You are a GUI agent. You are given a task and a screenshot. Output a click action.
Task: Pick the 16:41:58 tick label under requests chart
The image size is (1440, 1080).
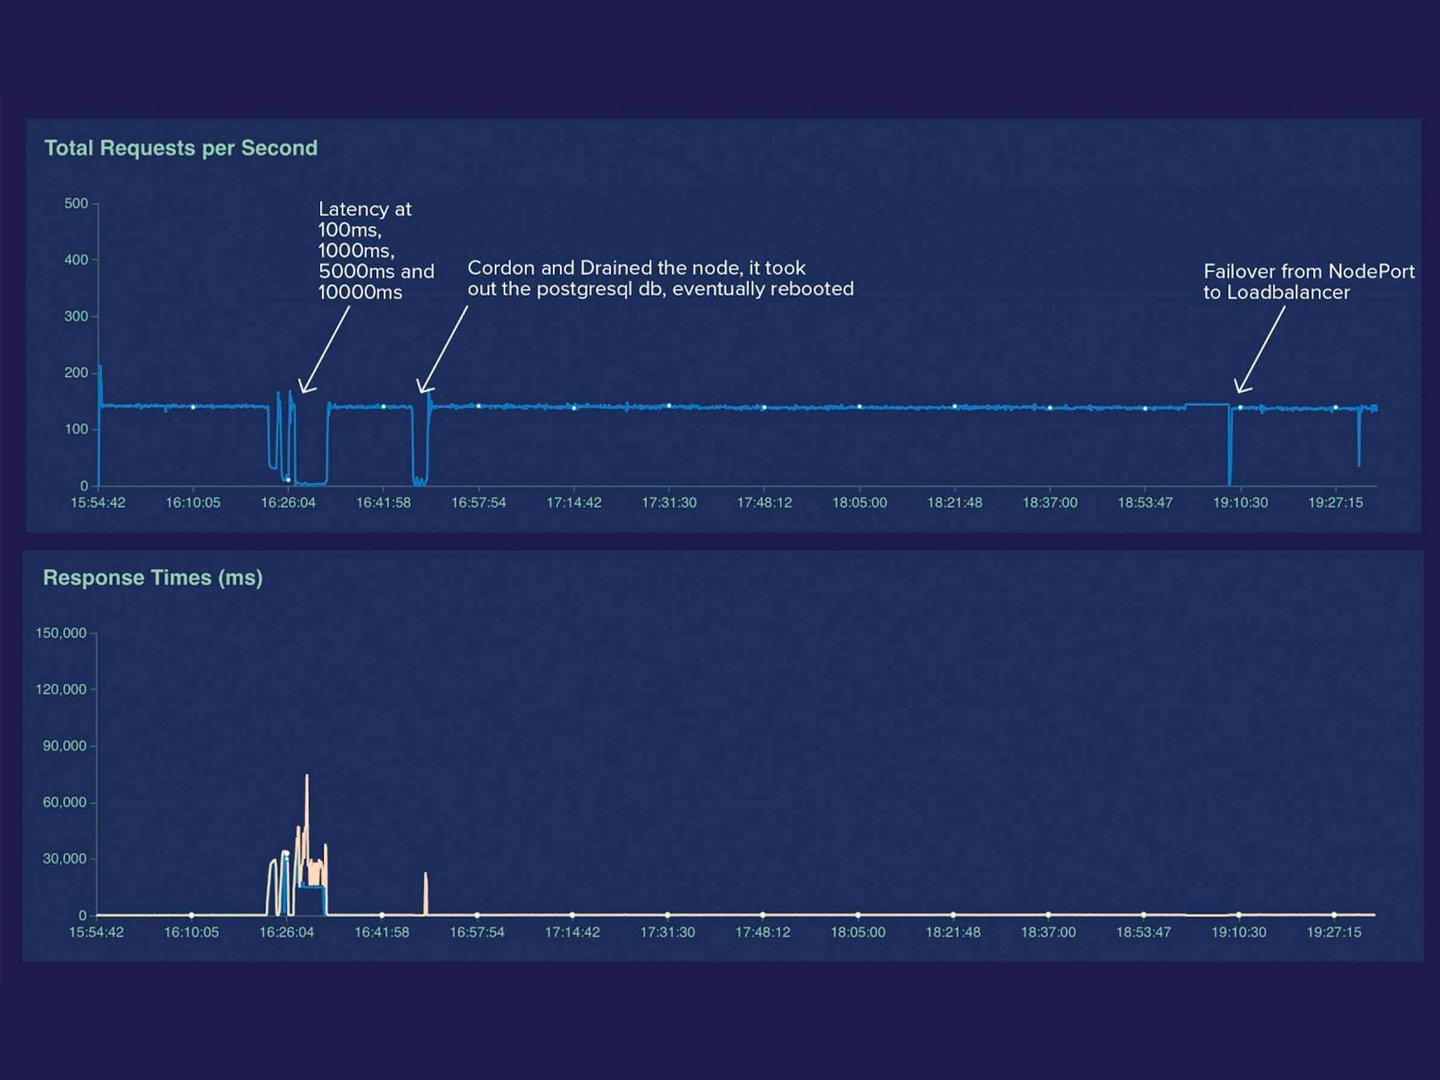(x=384, y=502)
